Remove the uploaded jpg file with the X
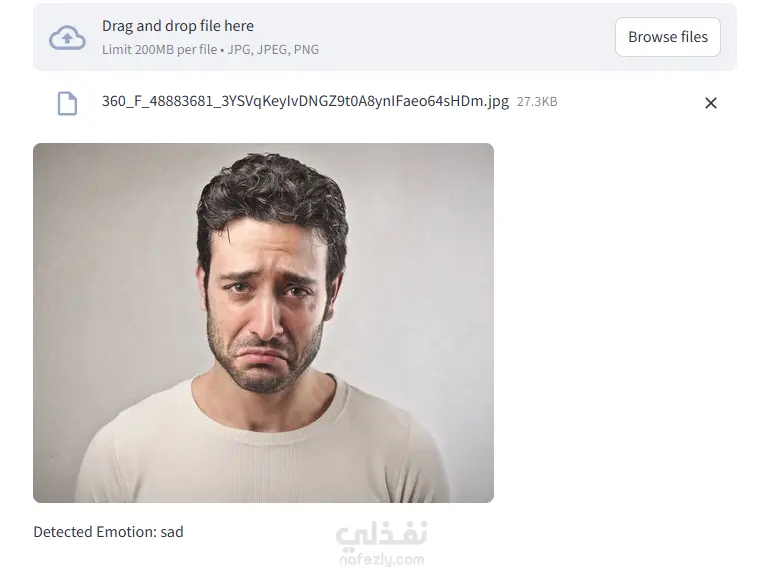Screen dimensions: 763x568 coord(710,103)
